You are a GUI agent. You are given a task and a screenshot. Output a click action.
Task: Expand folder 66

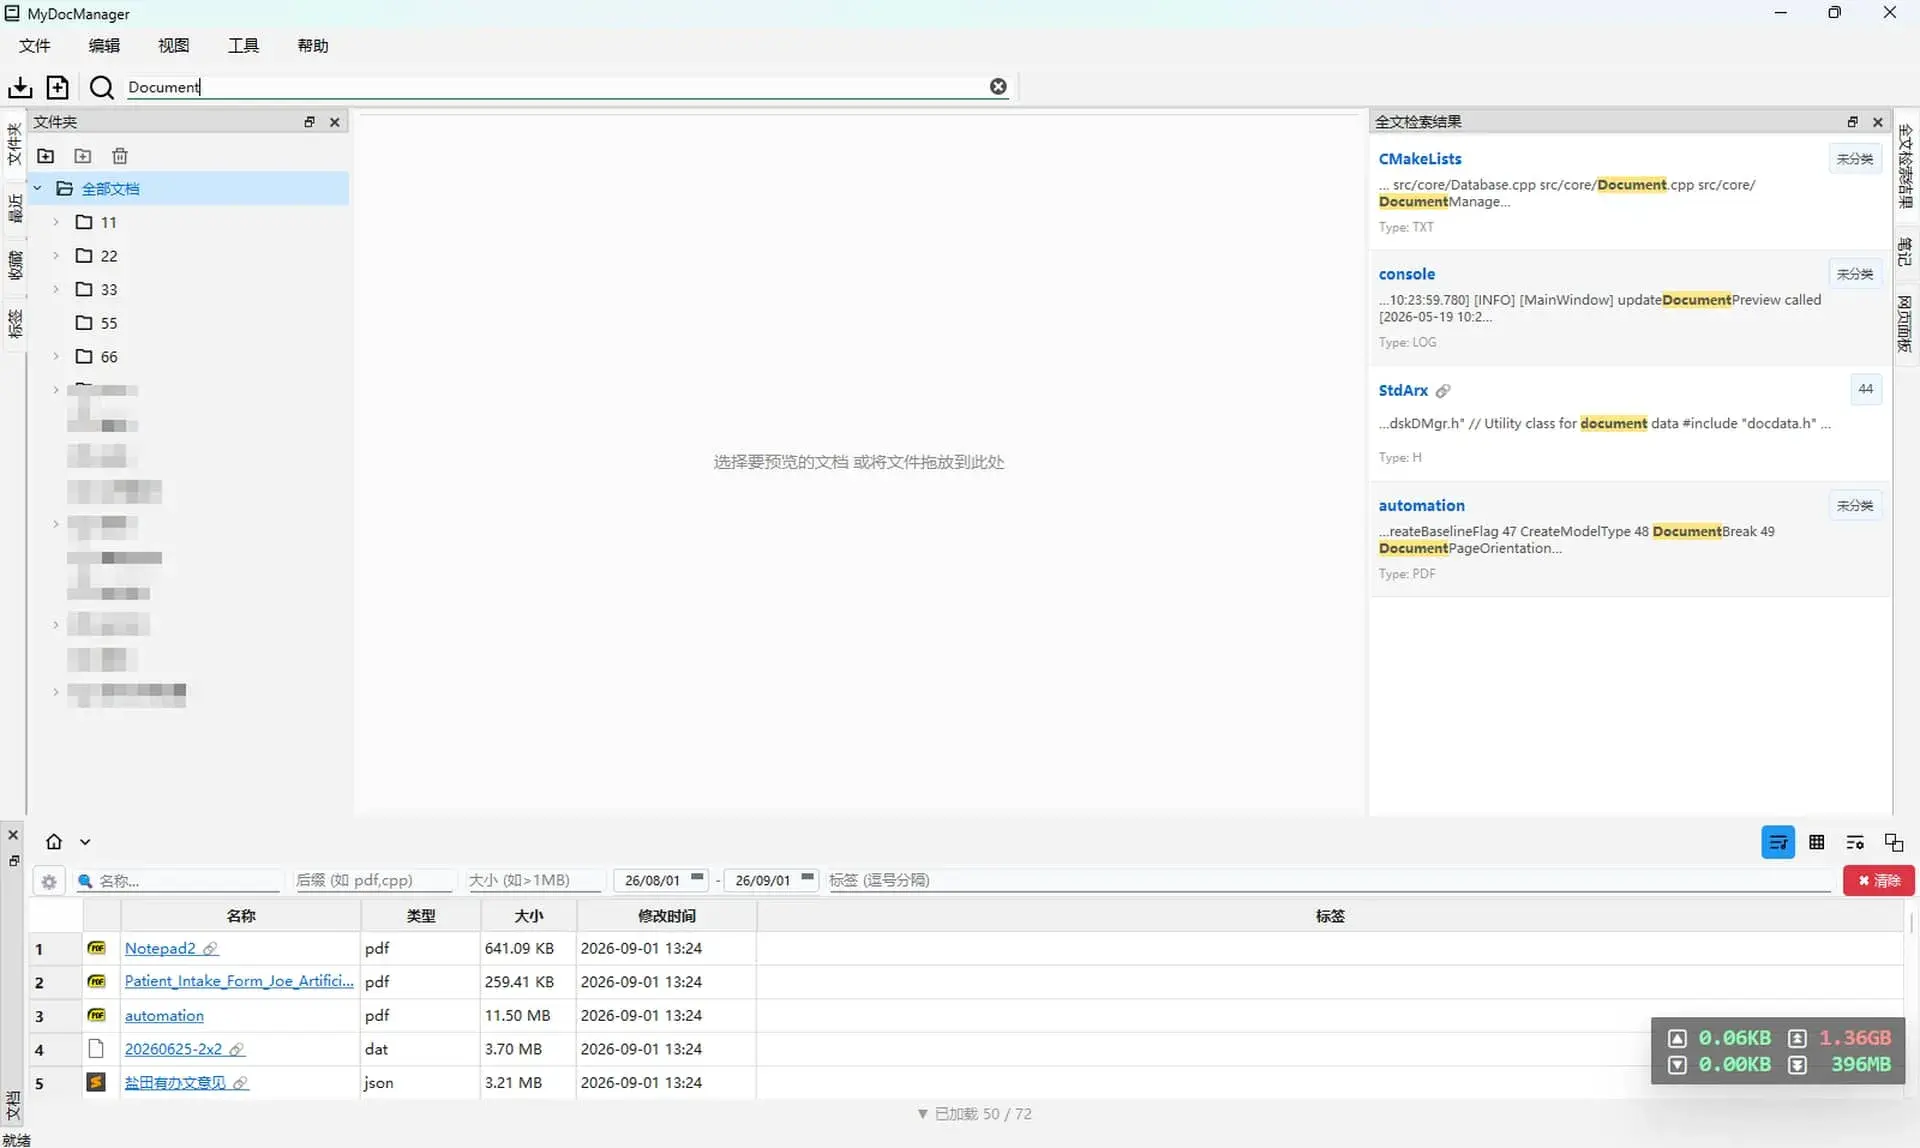[x=56, y=357]
